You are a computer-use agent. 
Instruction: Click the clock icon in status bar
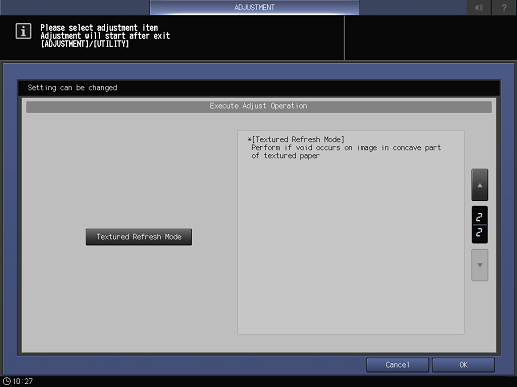[x=7, y=381]
